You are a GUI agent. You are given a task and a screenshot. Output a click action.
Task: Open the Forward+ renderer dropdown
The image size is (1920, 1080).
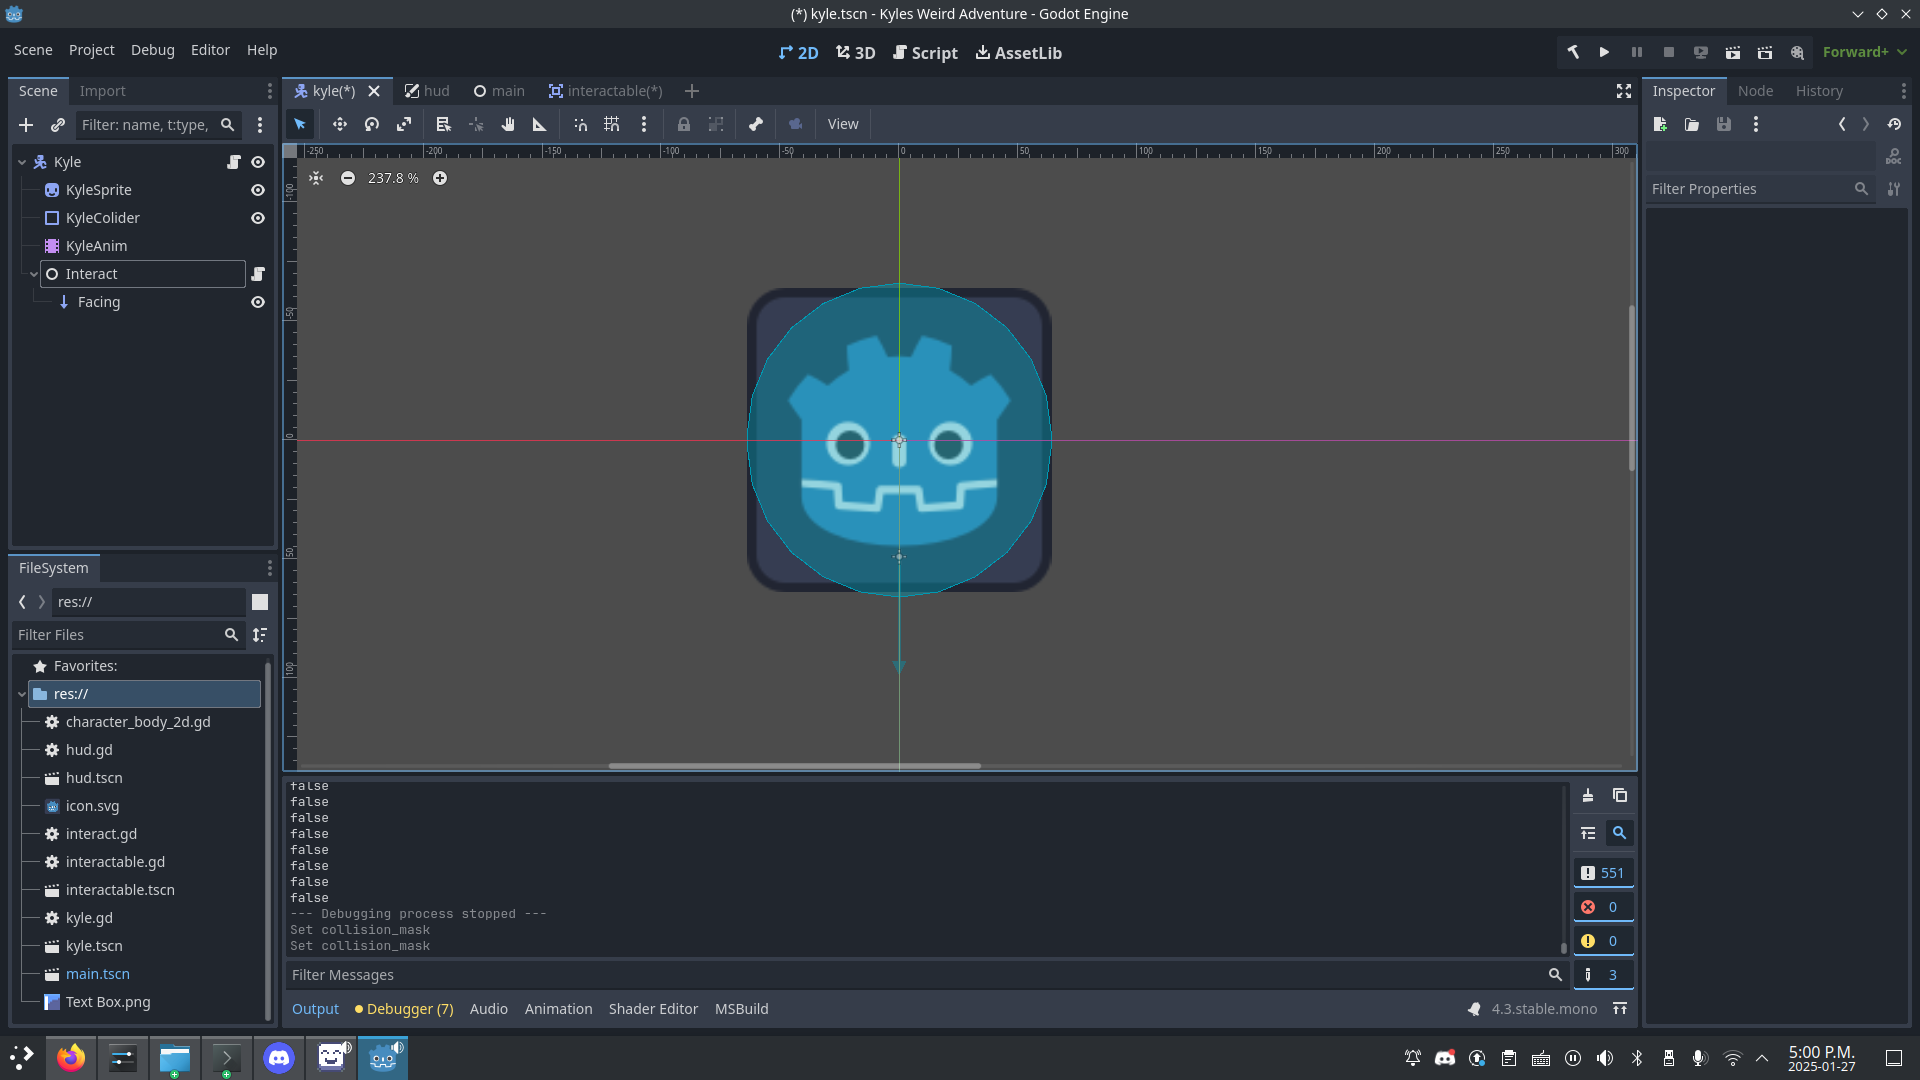(1864, 52)
